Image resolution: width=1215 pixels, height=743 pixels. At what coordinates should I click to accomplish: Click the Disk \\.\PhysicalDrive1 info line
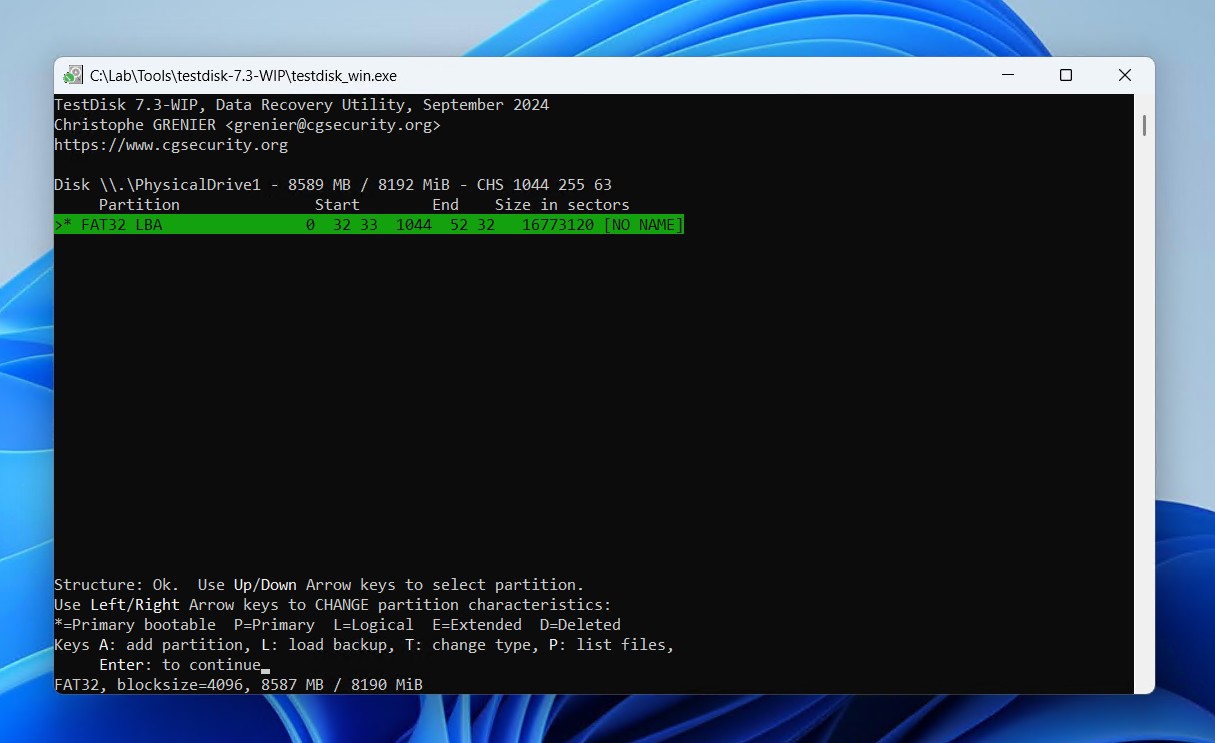pyautogui.click(x=332, y=185)
